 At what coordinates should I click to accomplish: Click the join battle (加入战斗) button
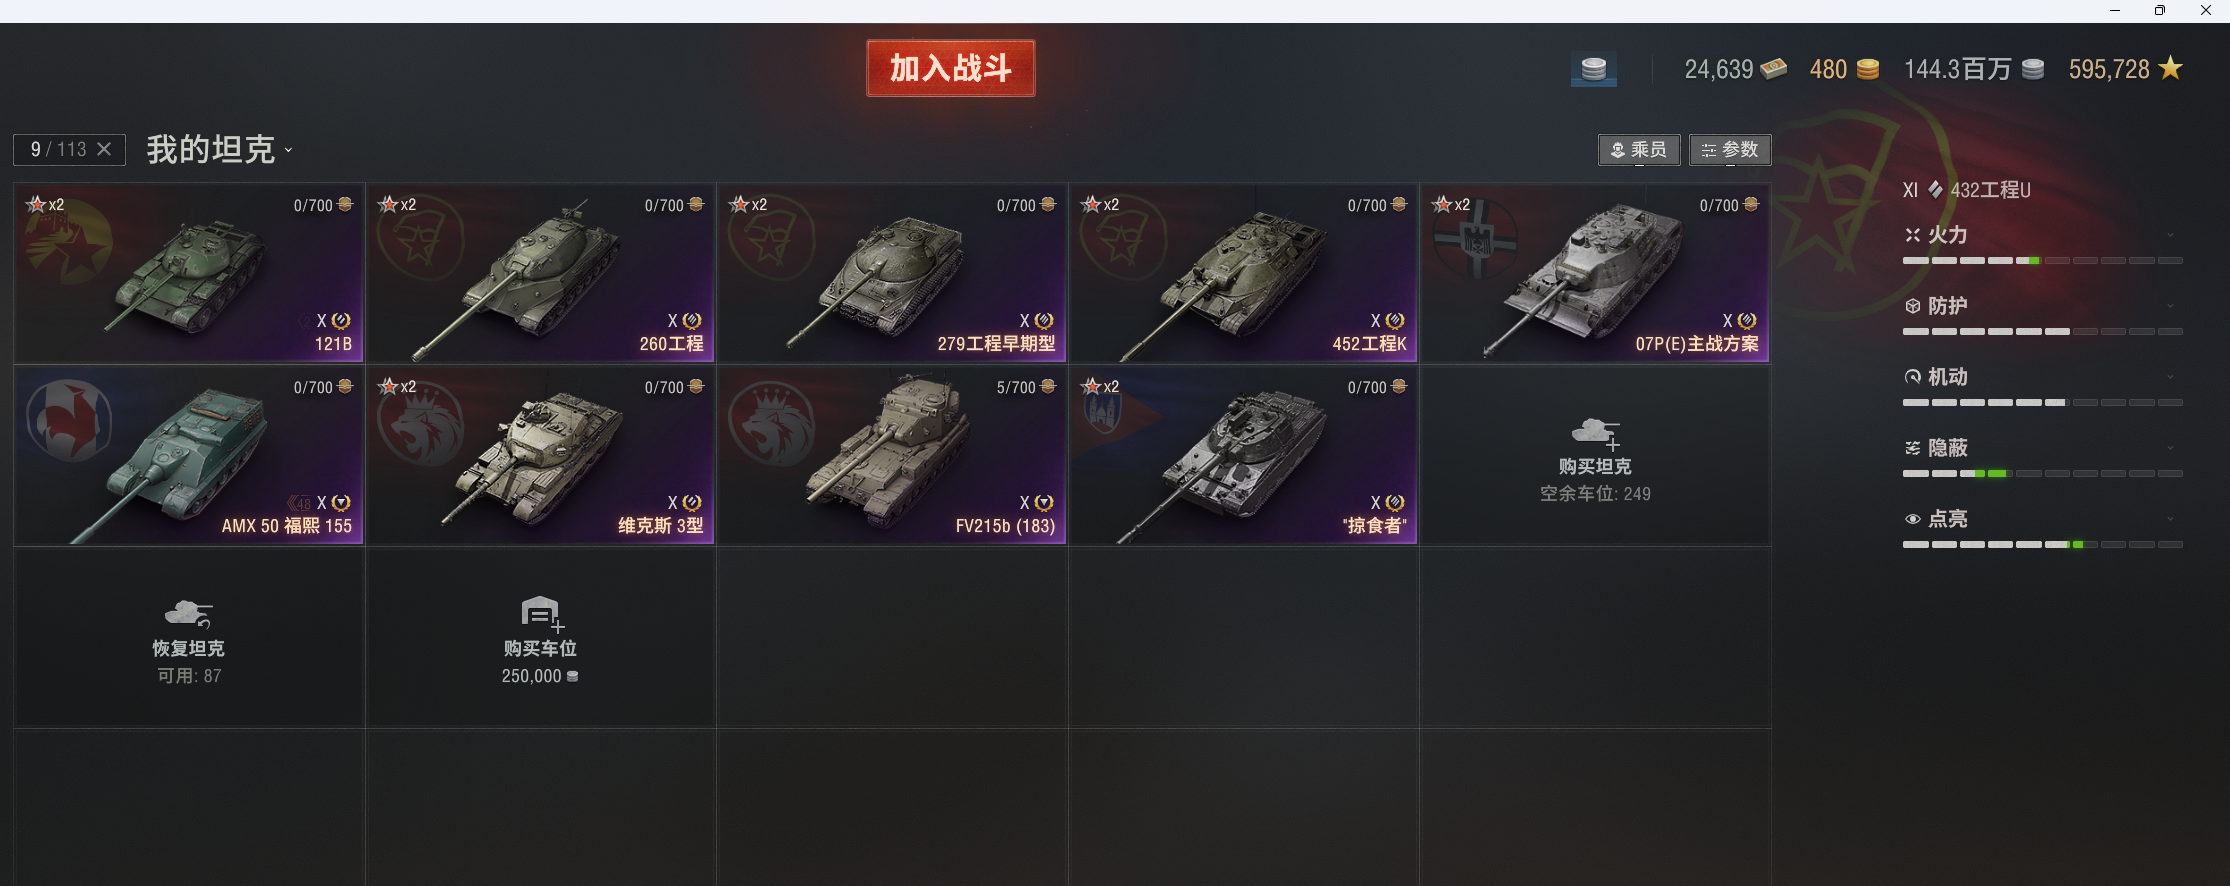[x=951, y=68]
